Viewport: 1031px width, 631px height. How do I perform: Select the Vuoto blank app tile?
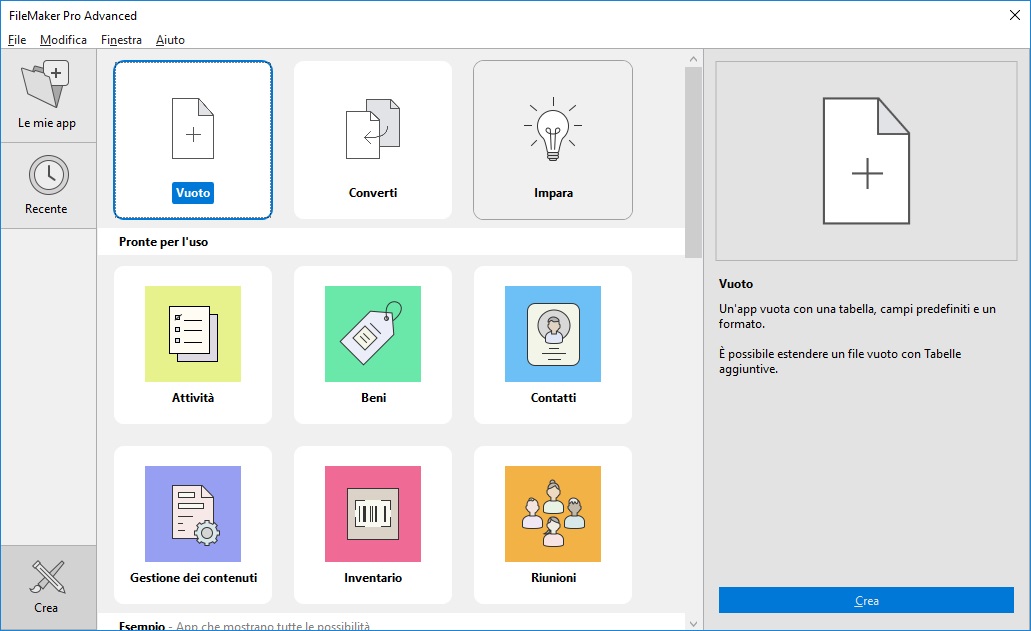pos(193,140)
